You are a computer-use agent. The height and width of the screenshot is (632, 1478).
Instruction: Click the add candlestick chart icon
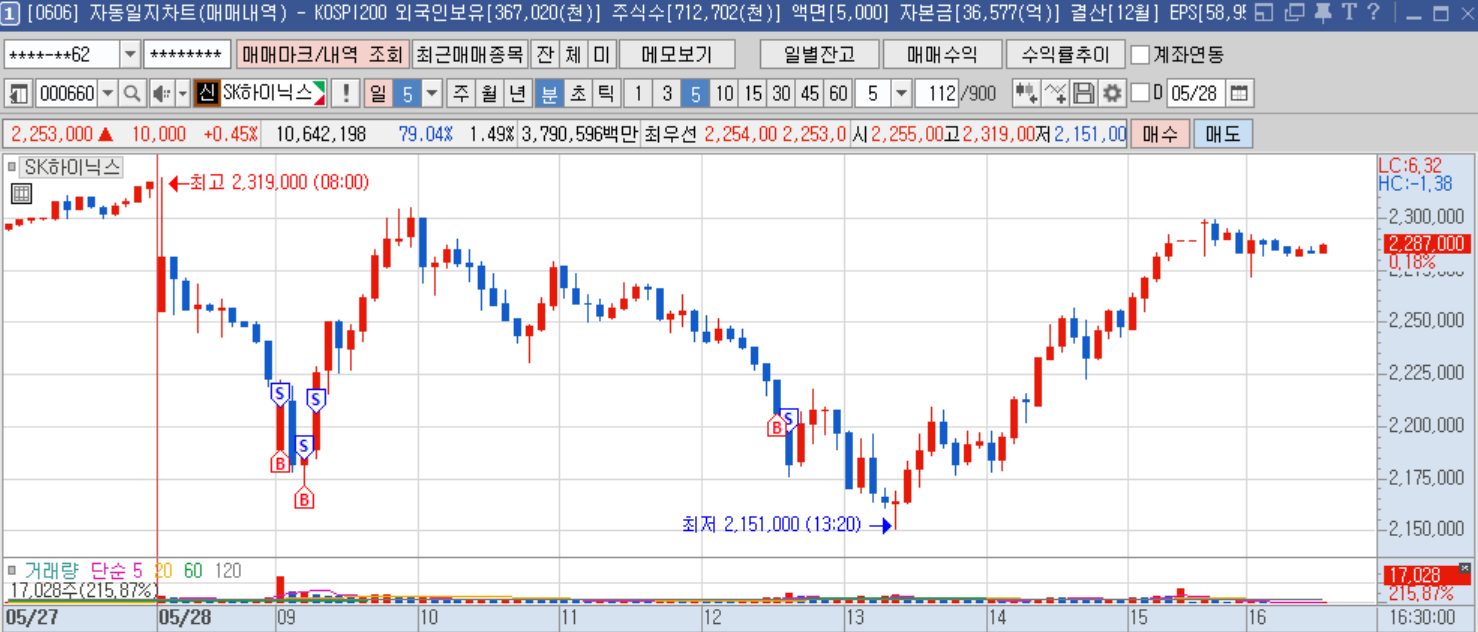1026,94
